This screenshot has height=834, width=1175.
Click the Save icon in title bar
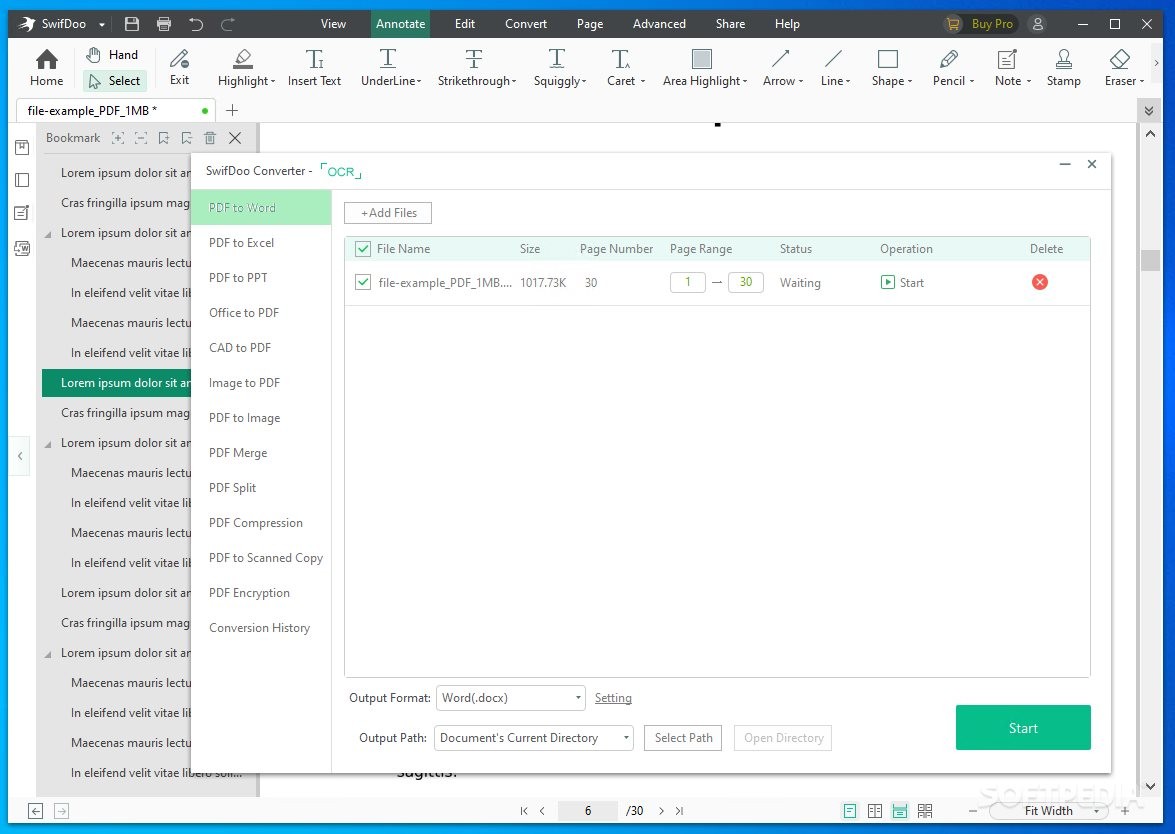pos(132,23)
